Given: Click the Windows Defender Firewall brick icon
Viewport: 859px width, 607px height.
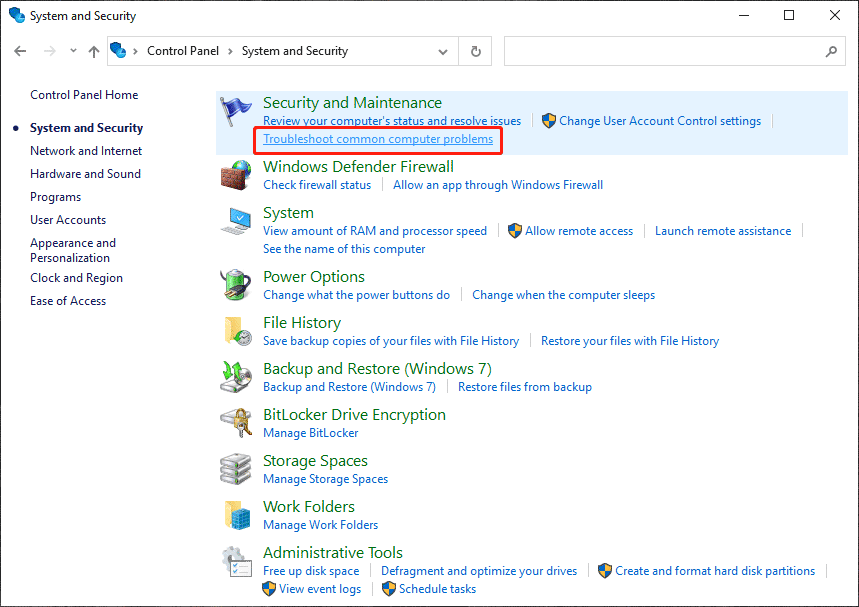Looking at the screenshot, I should (x=236, y=176).
